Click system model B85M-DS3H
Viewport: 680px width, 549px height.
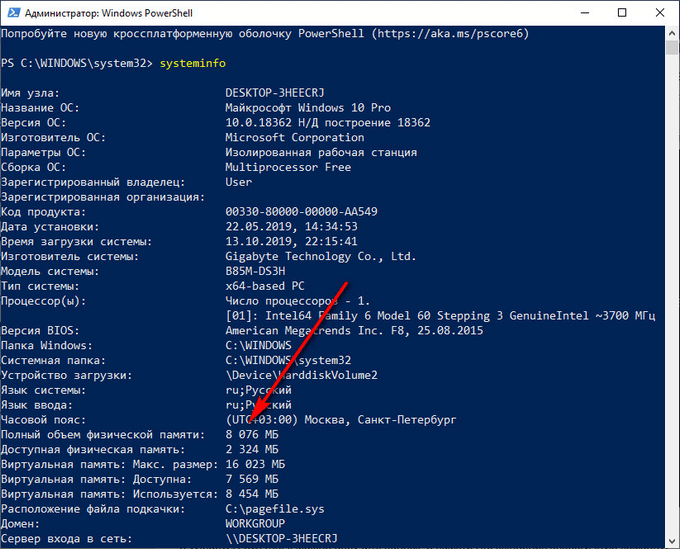255,271
